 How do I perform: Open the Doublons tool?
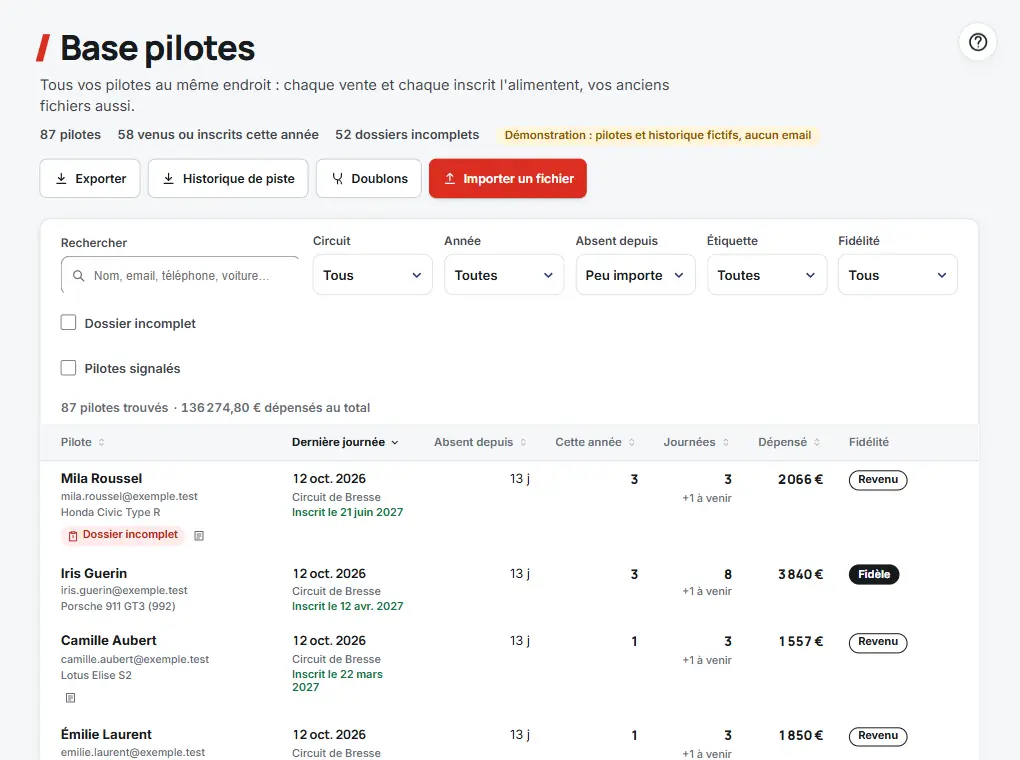[369, 178]
